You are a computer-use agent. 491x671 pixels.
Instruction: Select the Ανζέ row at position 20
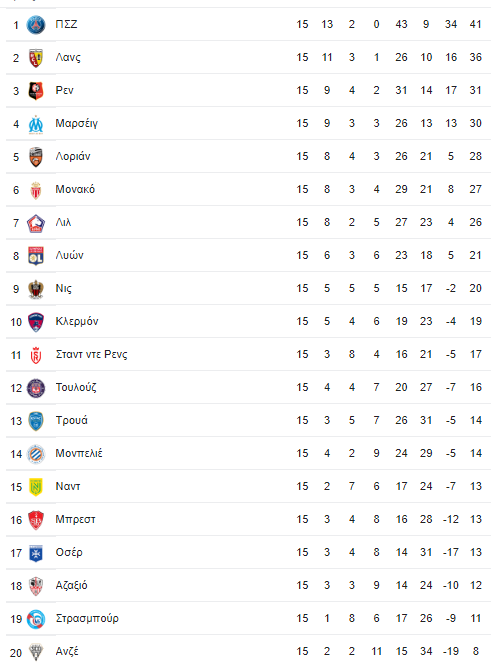pos(248,651)
